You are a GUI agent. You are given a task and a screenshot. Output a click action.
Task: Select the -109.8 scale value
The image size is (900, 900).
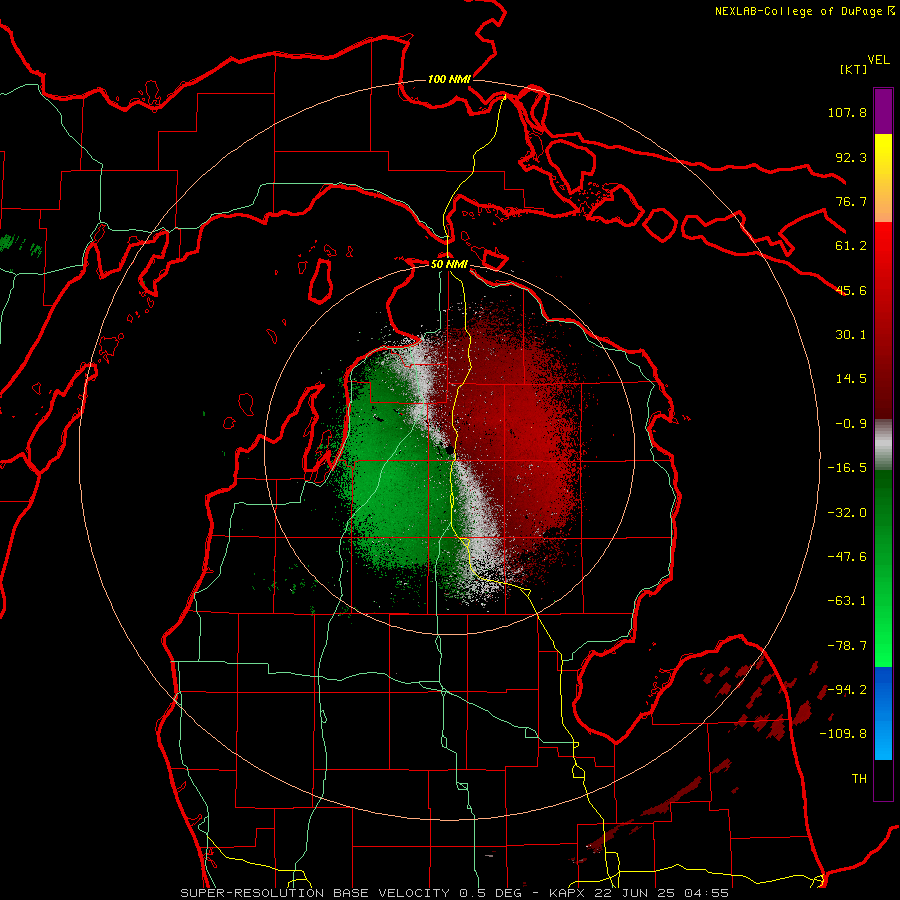click(x=843, y=734)
